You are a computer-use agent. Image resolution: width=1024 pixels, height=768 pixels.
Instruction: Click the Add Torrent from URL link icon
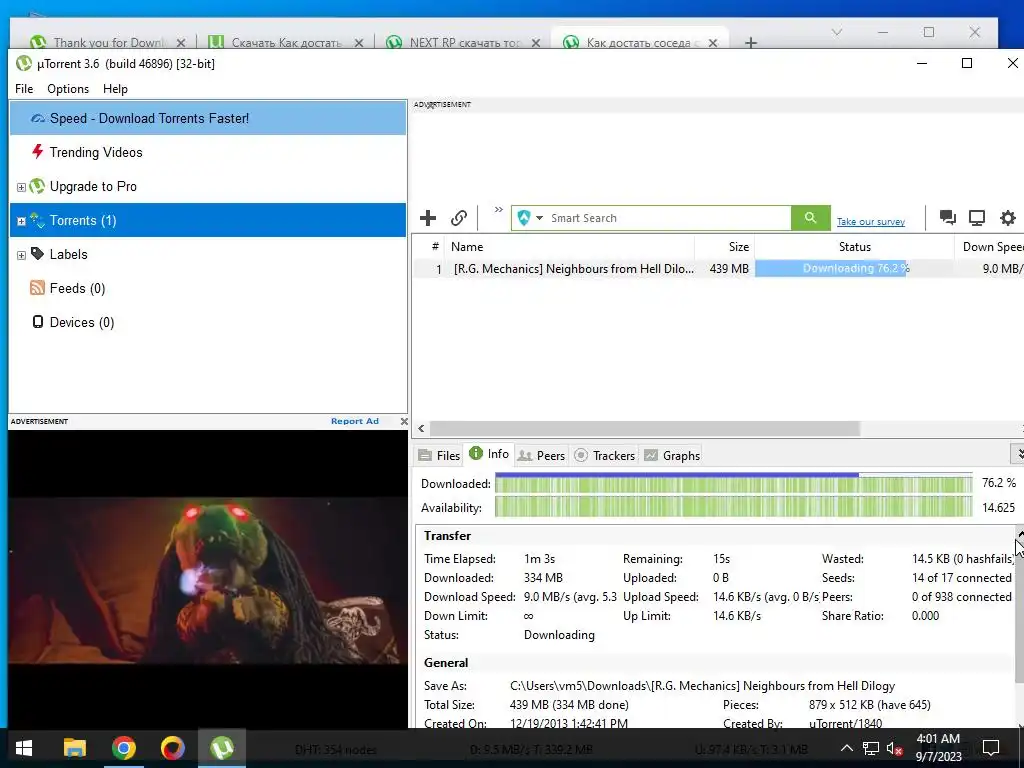(459, 218)
